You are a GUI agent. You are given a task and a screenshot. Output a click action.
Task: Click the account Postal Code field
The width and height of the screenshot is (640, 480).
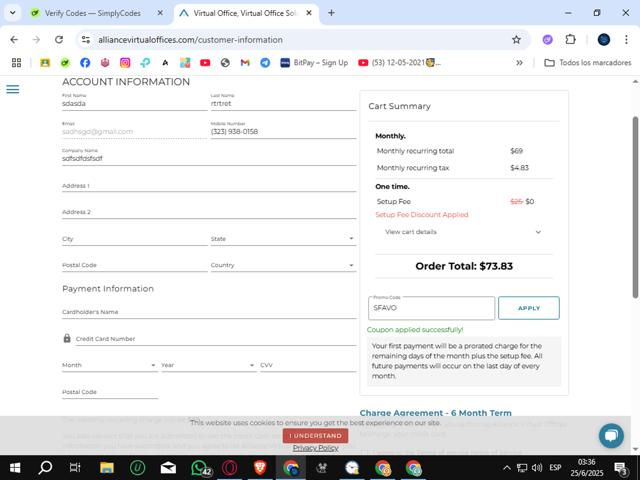point(134,265)
